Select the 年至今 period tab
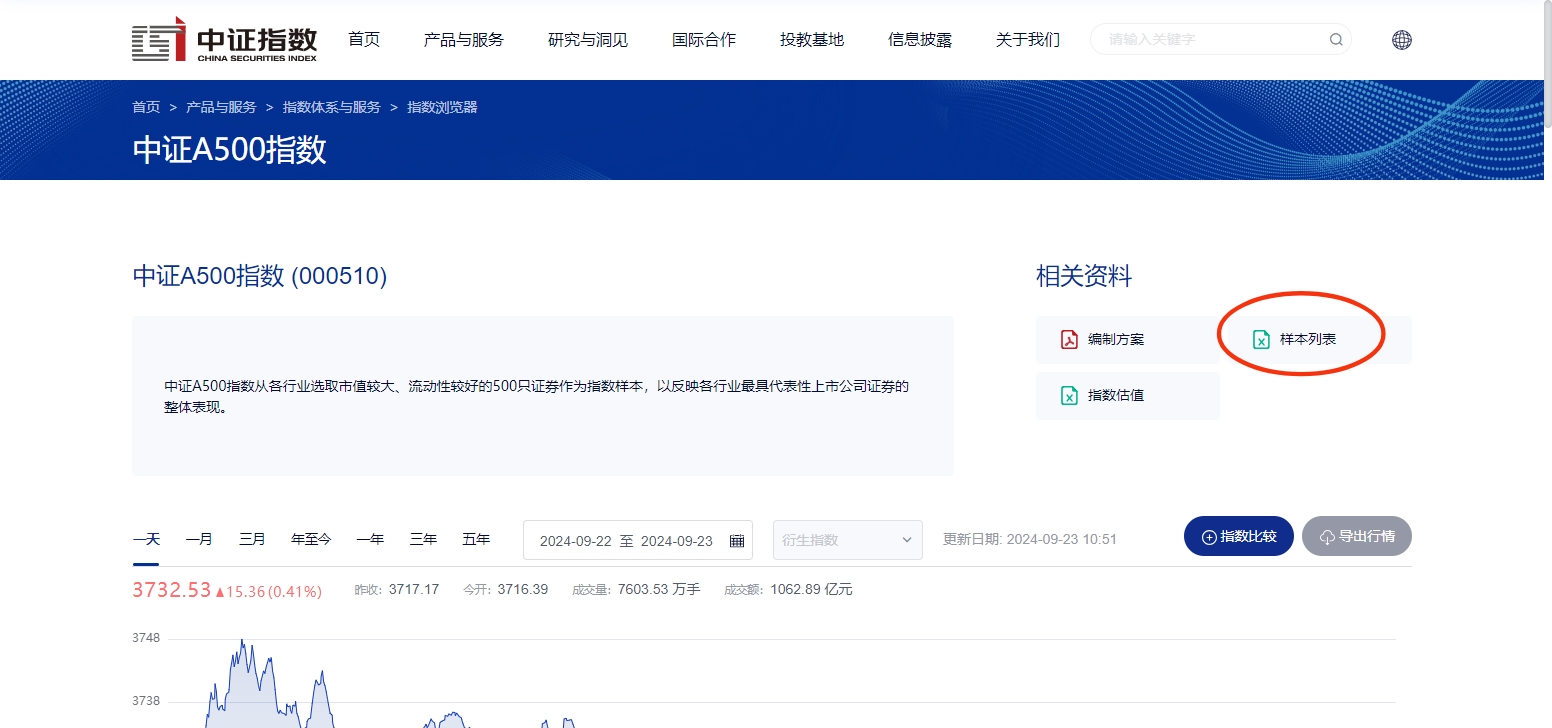 coord(311,539)
